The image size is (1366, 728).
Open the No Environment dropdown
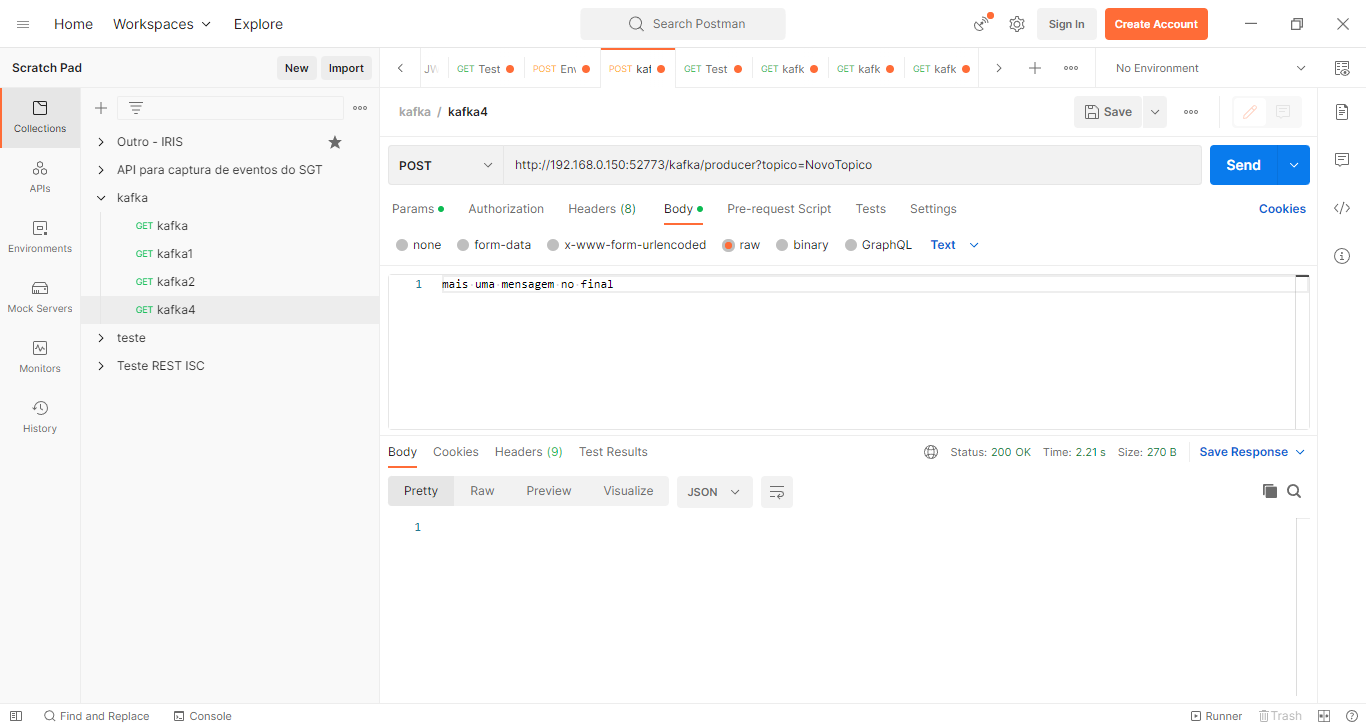1210,68
